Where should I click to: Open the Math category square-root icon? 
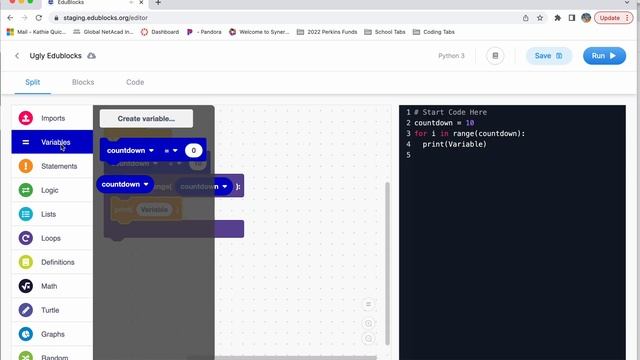(x=26, y=286)
